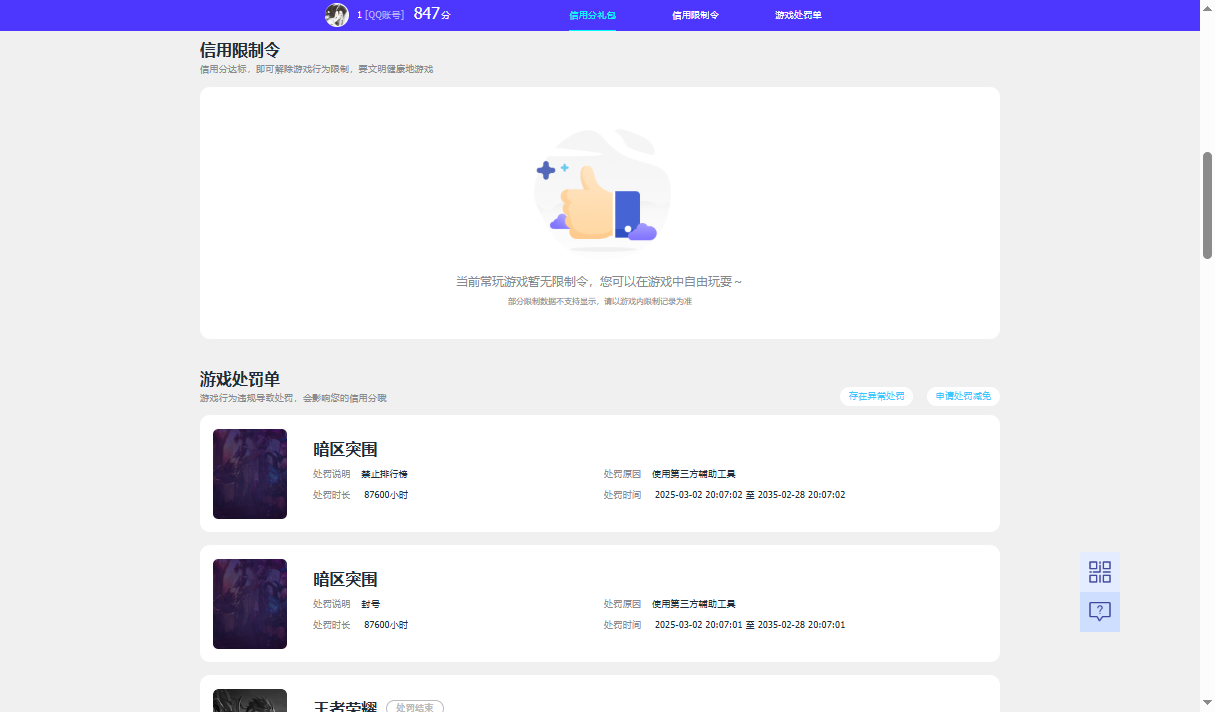Click the 申请处罚减免 button
Viewport: 1215px width, 712px height.
(963, 396)
